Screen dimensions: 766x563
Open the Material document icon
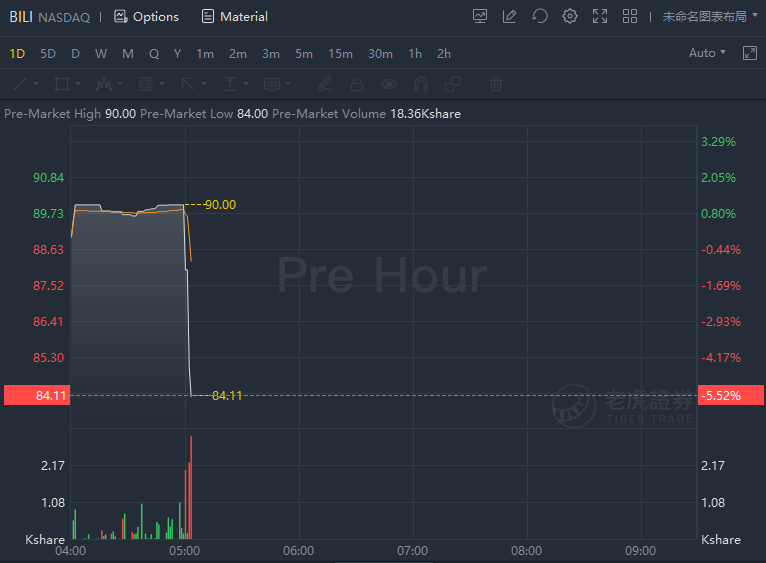[208, 17]
